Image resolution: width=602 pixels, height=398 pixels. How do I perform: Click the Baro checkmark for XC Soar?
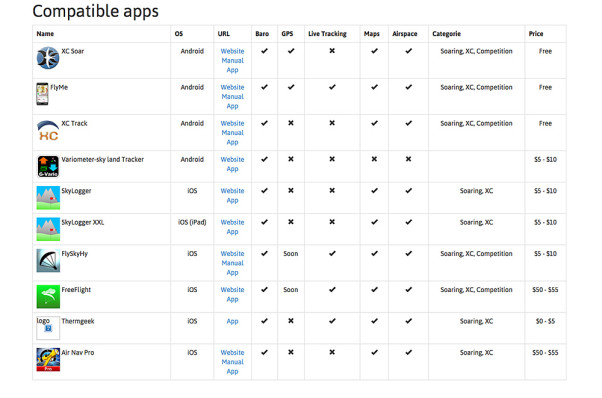(x=264, y=51)
